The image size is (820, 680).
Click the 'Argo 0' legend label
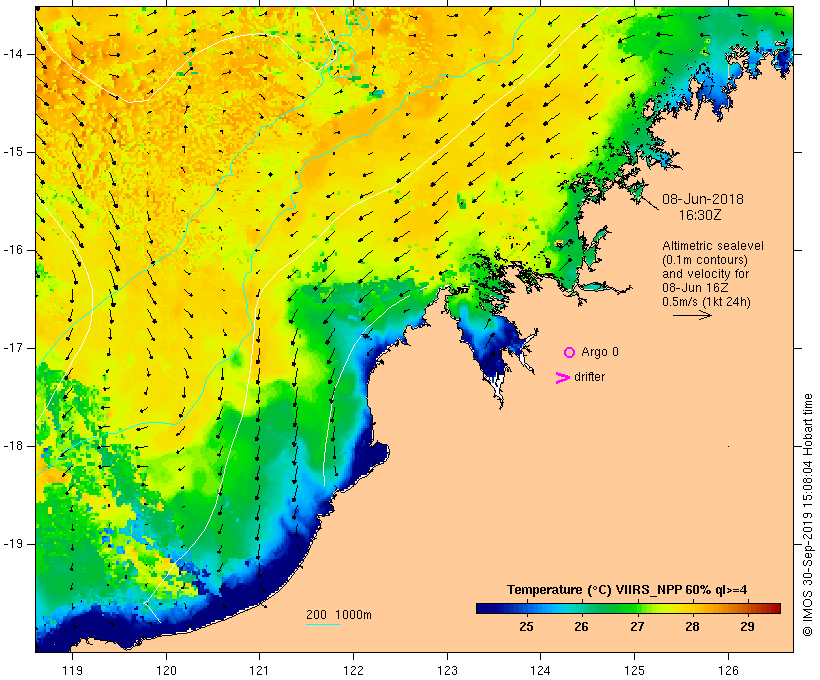[600, 352]
